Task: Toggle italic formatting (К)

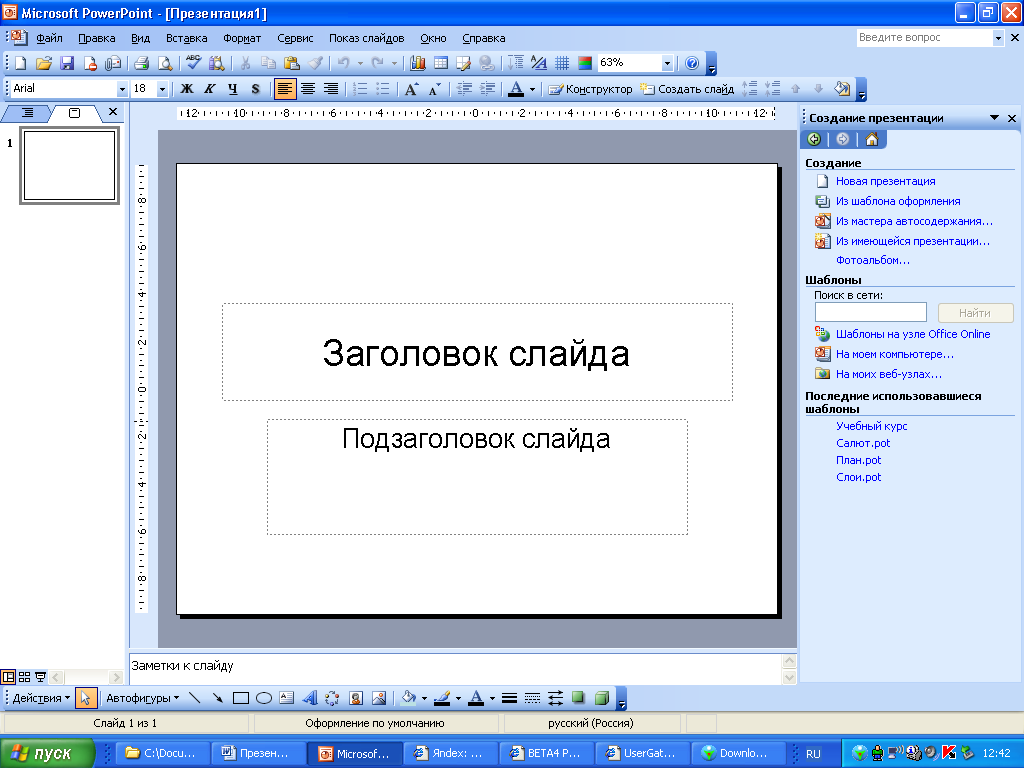Action: pyautogui.click(x=209, y=89)
